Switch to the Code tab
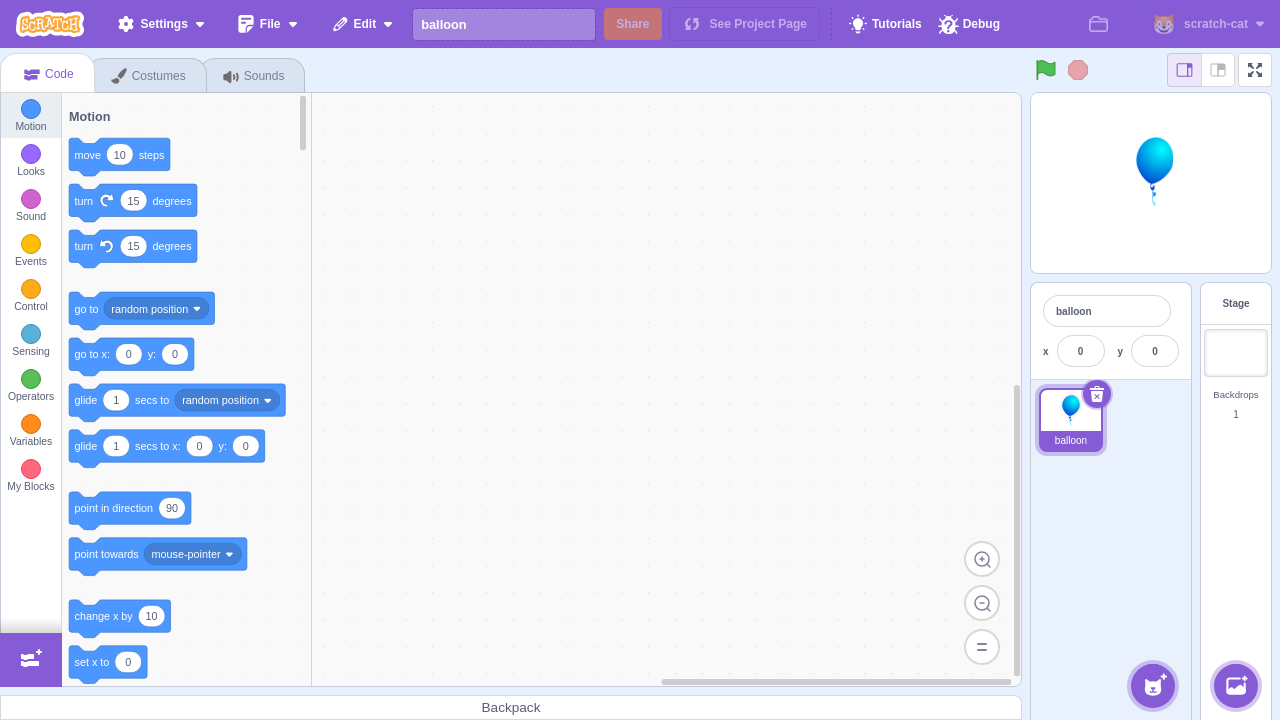The width and height of the screenshot is (1280, 720). pos(48,74)
